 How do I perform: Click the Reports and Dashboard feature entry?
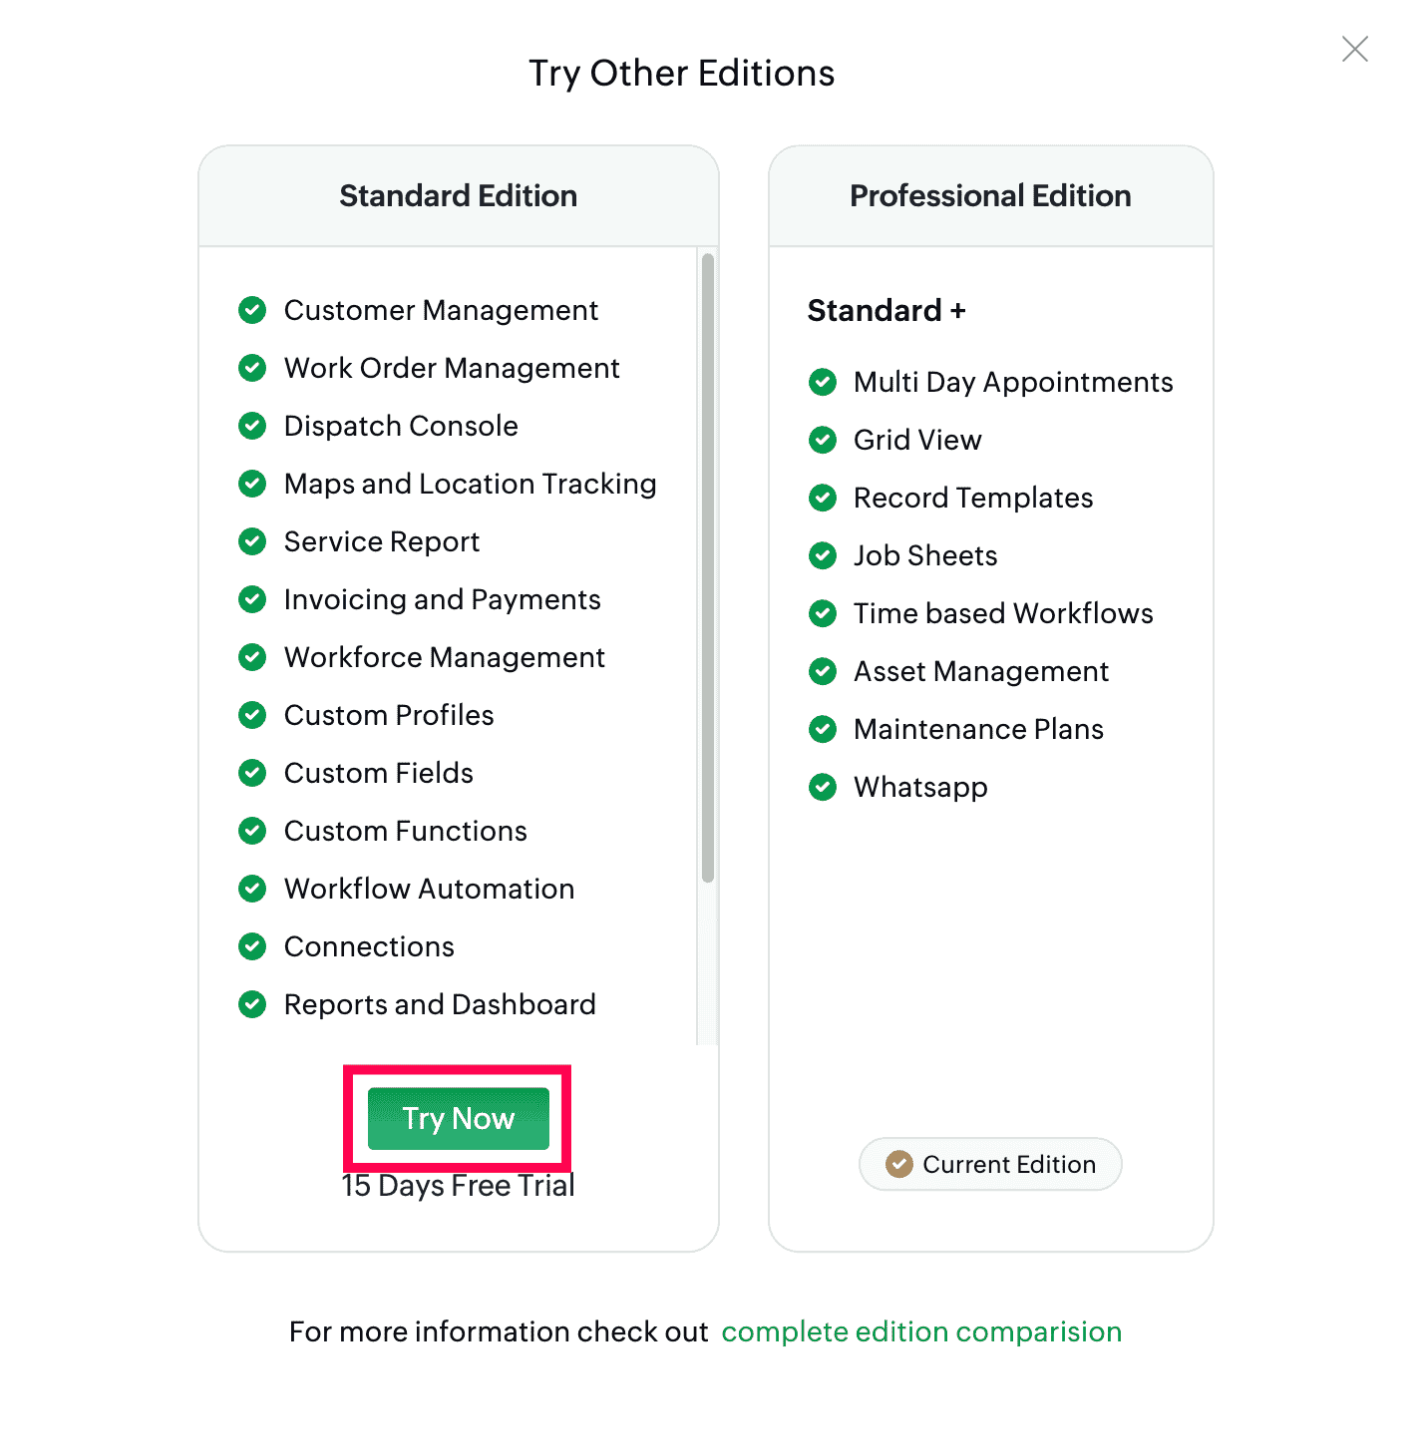[x=439, y=1004]
